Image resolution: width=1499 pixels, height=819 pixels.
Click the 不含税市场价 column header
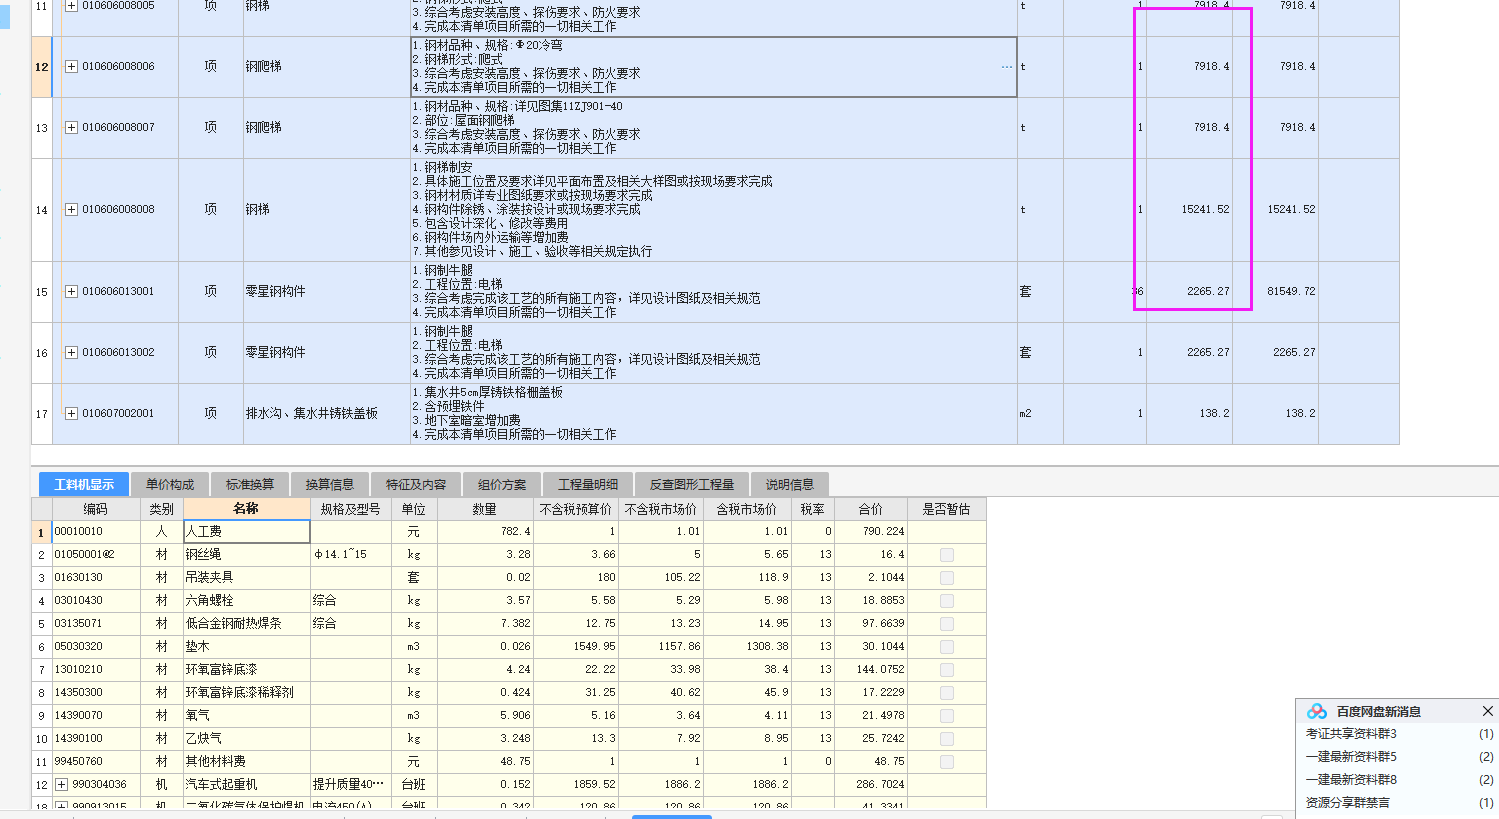[x=660, y=509]
